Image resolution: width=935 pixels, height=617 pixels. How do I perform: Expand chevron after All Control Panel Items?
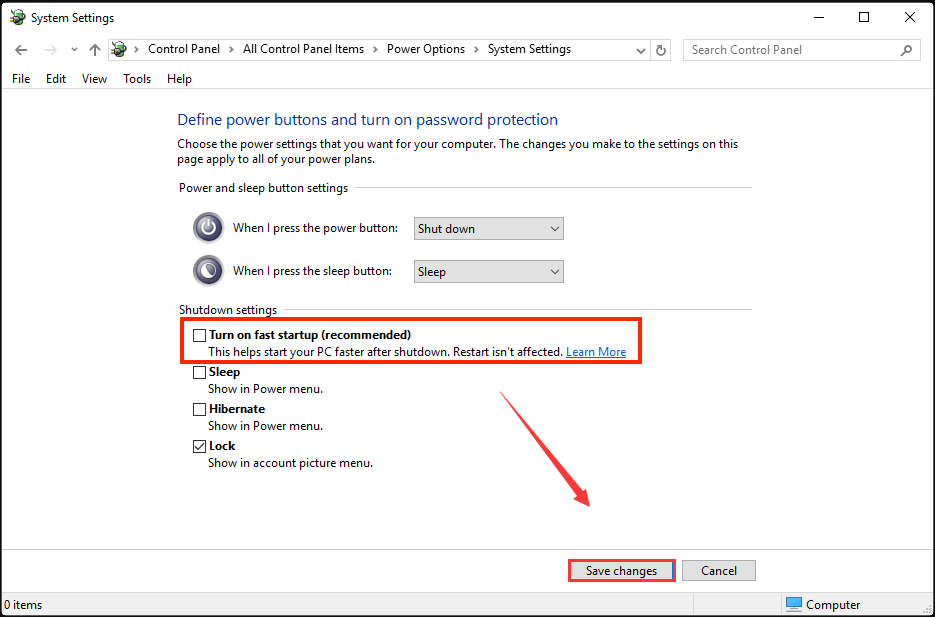(375, 49)
